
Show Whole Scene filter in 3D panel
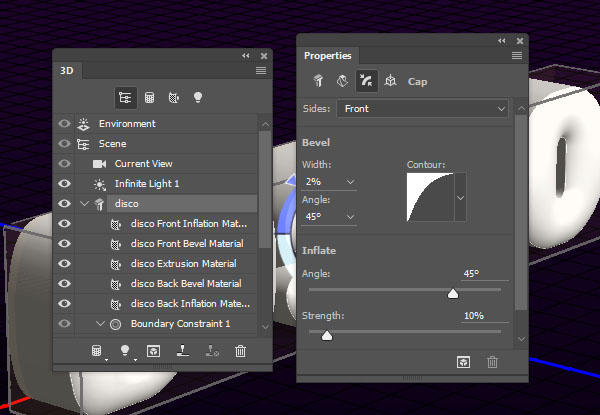point(126,98)
